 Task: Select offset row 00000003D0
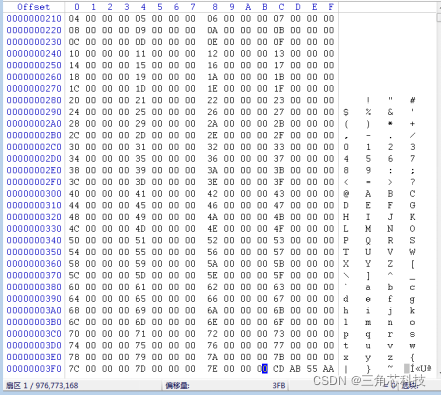pyautogui.click(x=34, y=345)
